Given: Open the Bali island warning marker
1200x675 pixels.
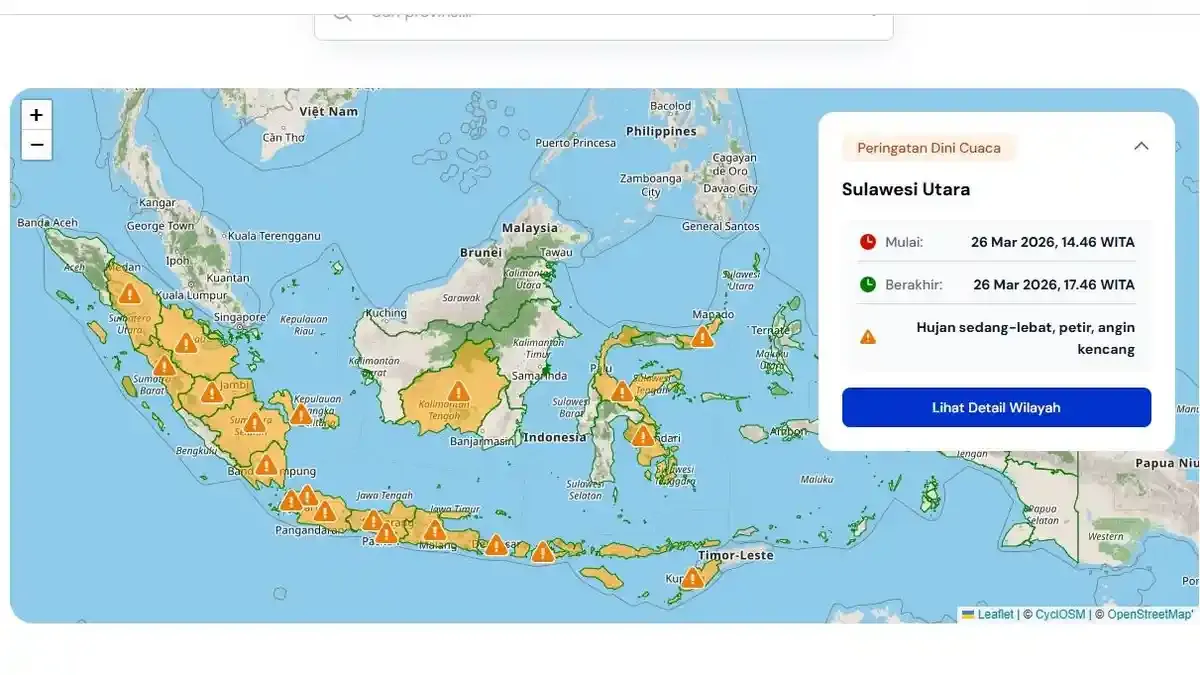Looking at the screenshot, I should pos(496,545).
